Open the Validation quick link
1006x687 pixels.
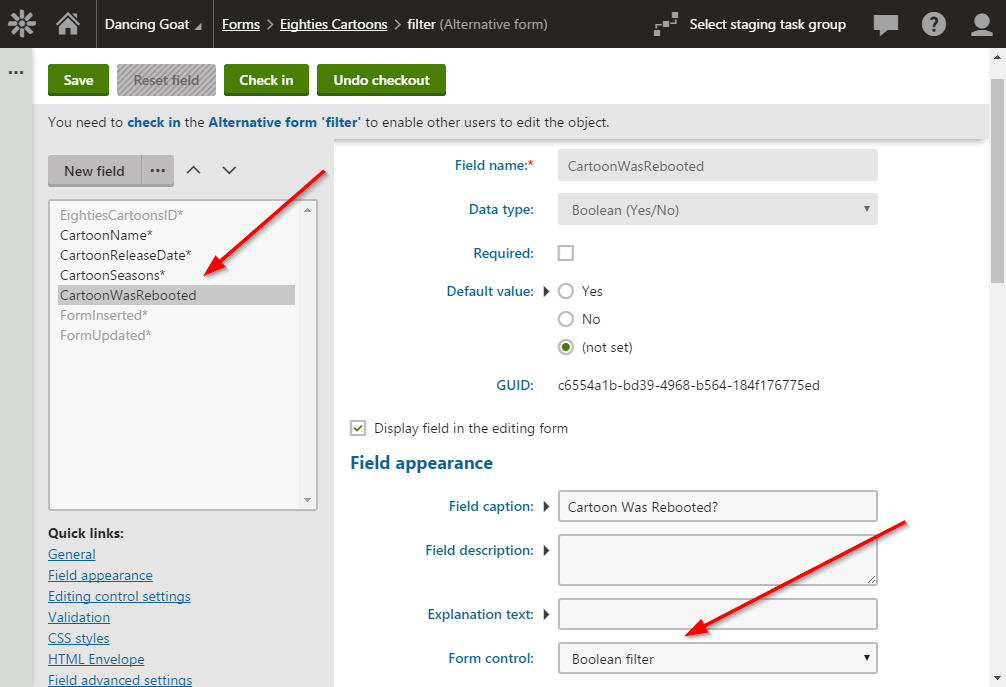[x=78, y=617]
